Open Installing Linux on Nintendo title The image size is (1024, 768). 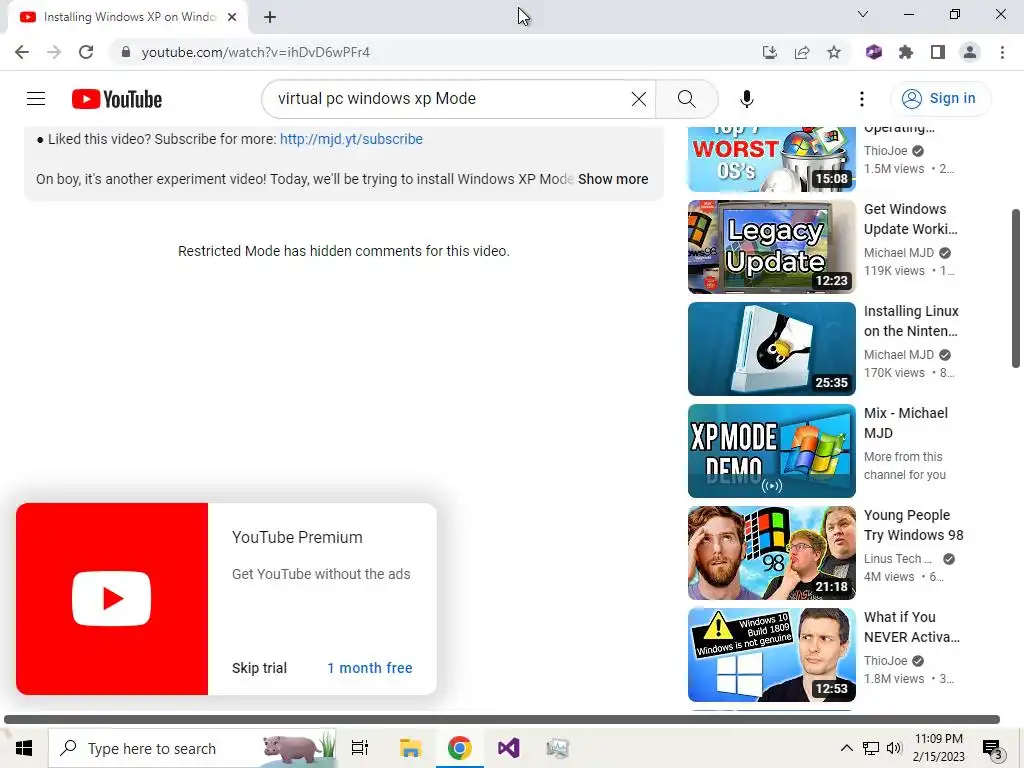point(911,321)
